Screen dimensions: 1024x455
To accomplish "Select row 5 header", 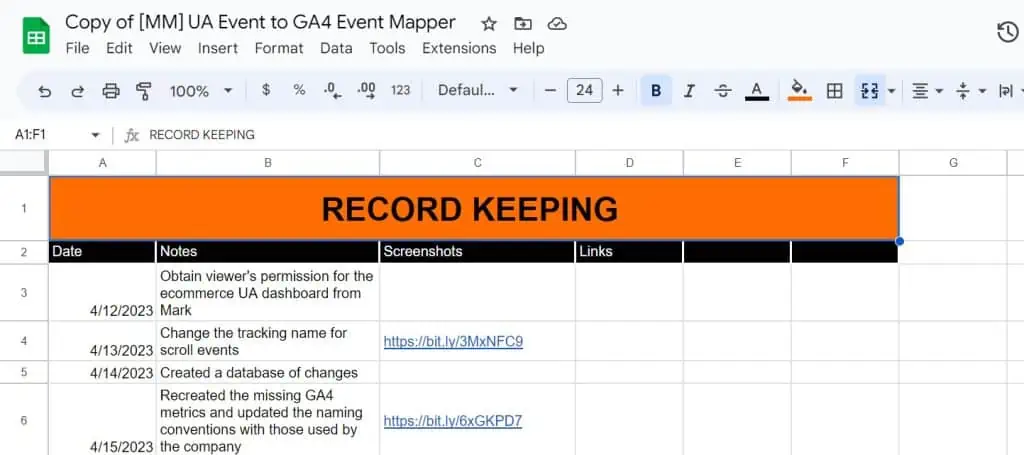I will pyautogui.click(x=24, y=373).
